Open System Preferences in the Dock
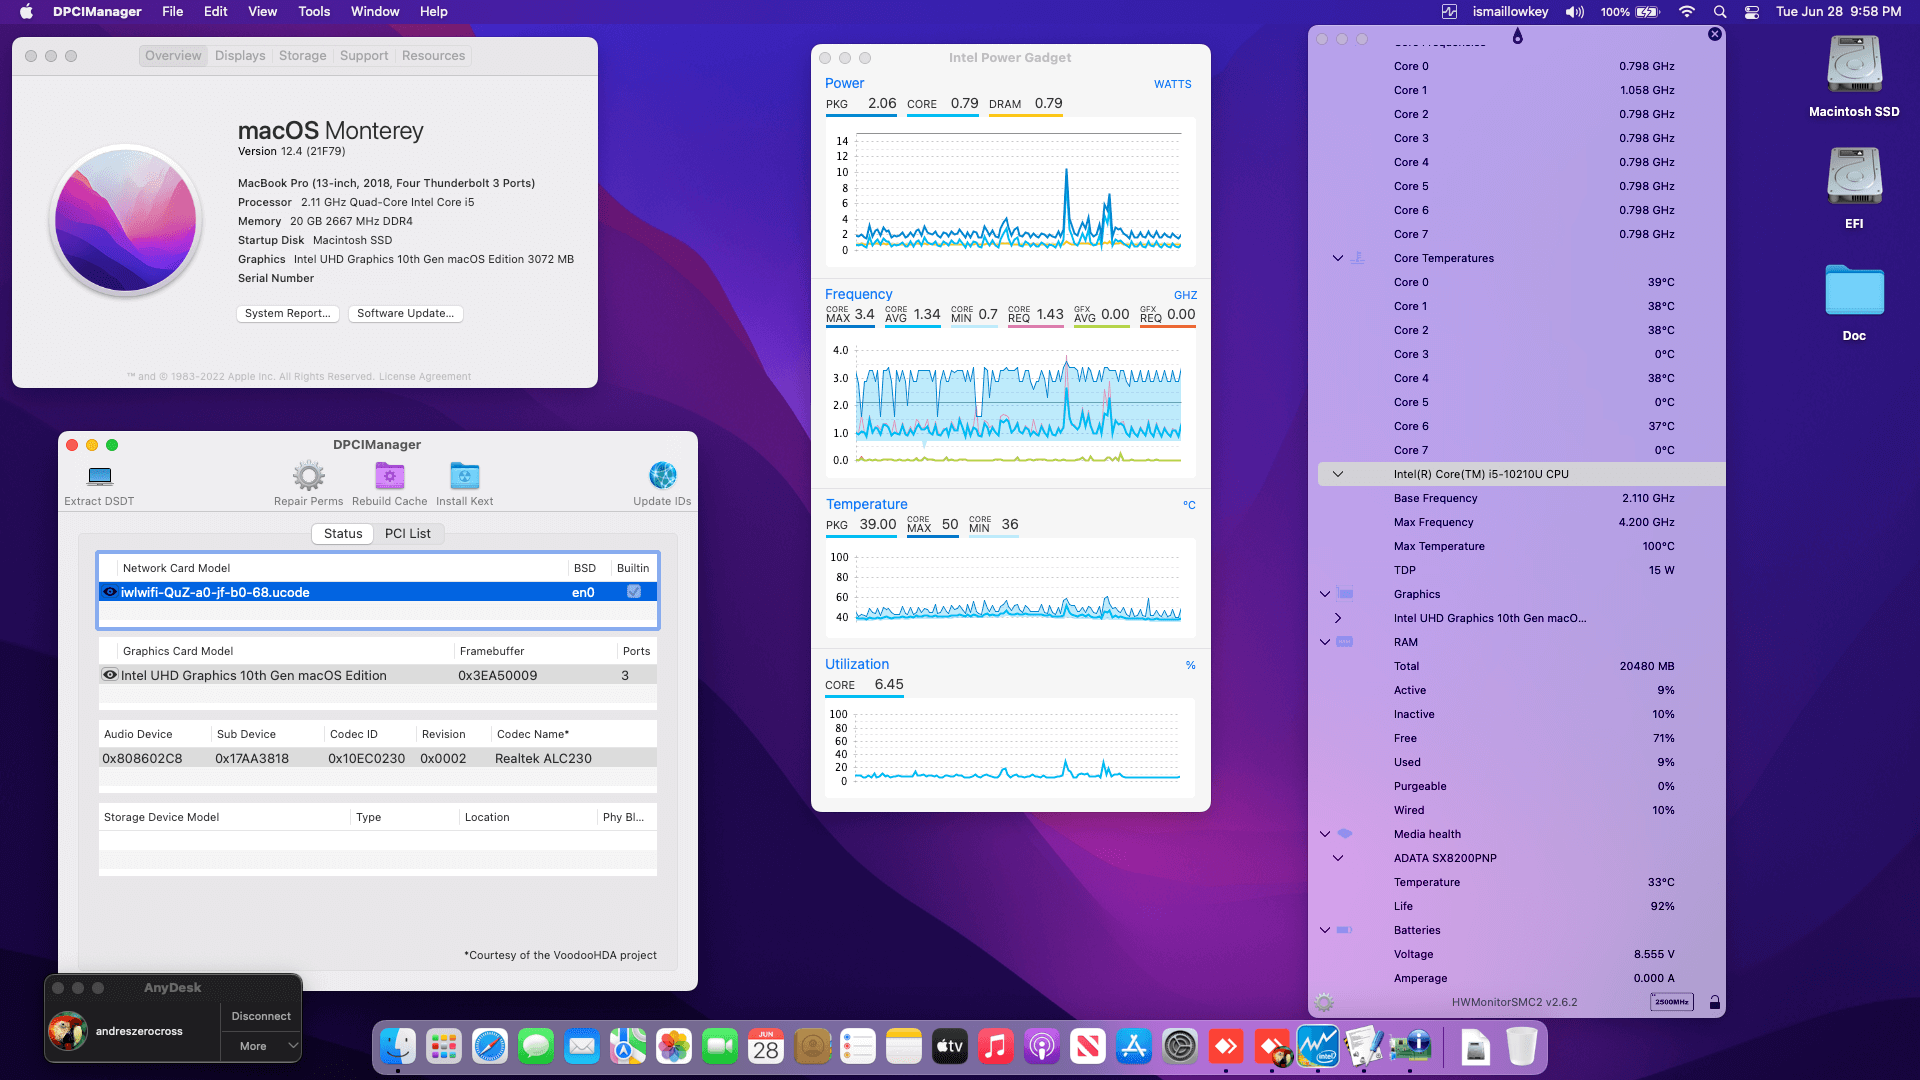 pyautogui.click(x=1180, y=1047)
